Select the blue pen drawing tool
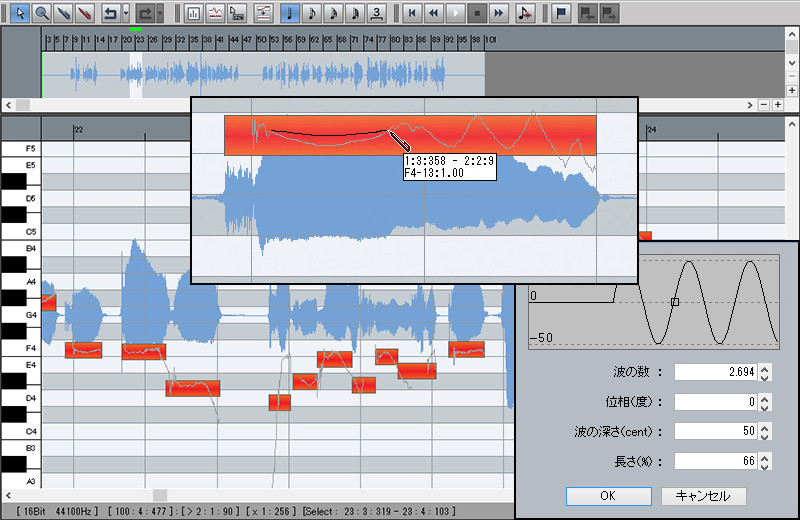This screenshot has width=800, height=520. 63,13
